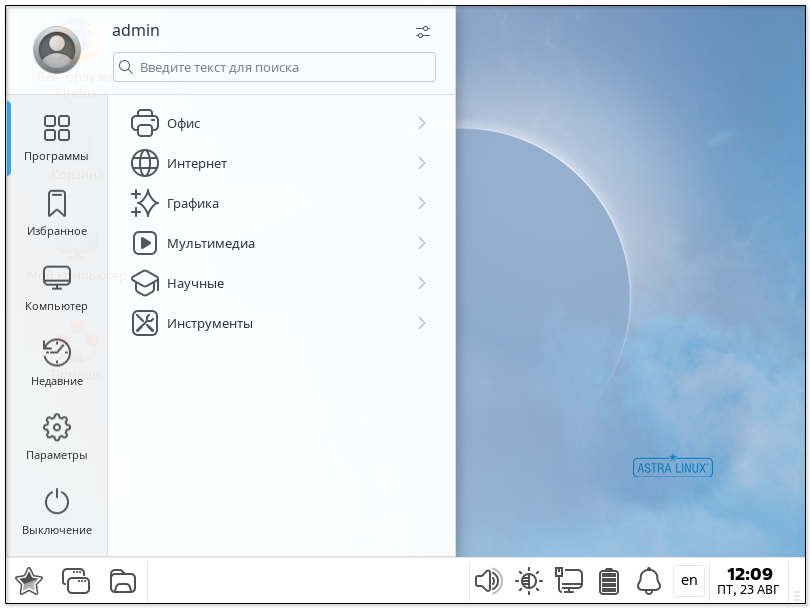Expand the Графика category chevron
Screen dimensions: 810x608
pos(422,203)
